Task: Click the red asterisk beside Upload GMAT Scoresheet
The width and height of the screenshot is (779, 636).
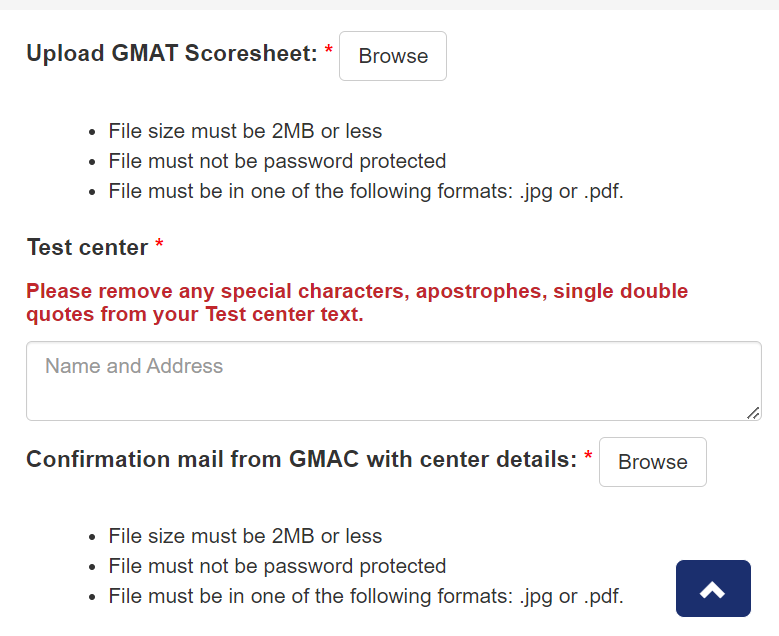Action: (x=329, y=52)
